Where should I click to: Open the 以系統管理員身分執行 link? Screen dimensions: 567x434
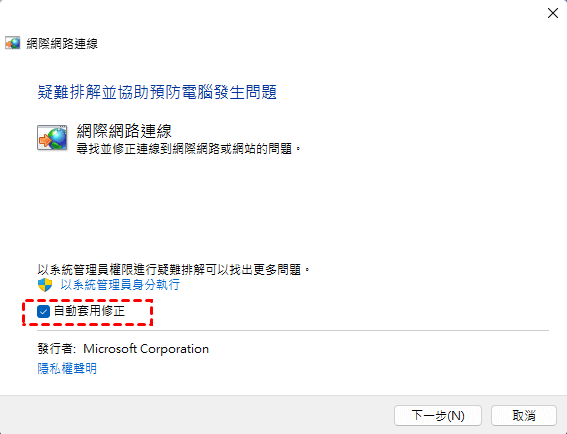[x=120, y=285]
